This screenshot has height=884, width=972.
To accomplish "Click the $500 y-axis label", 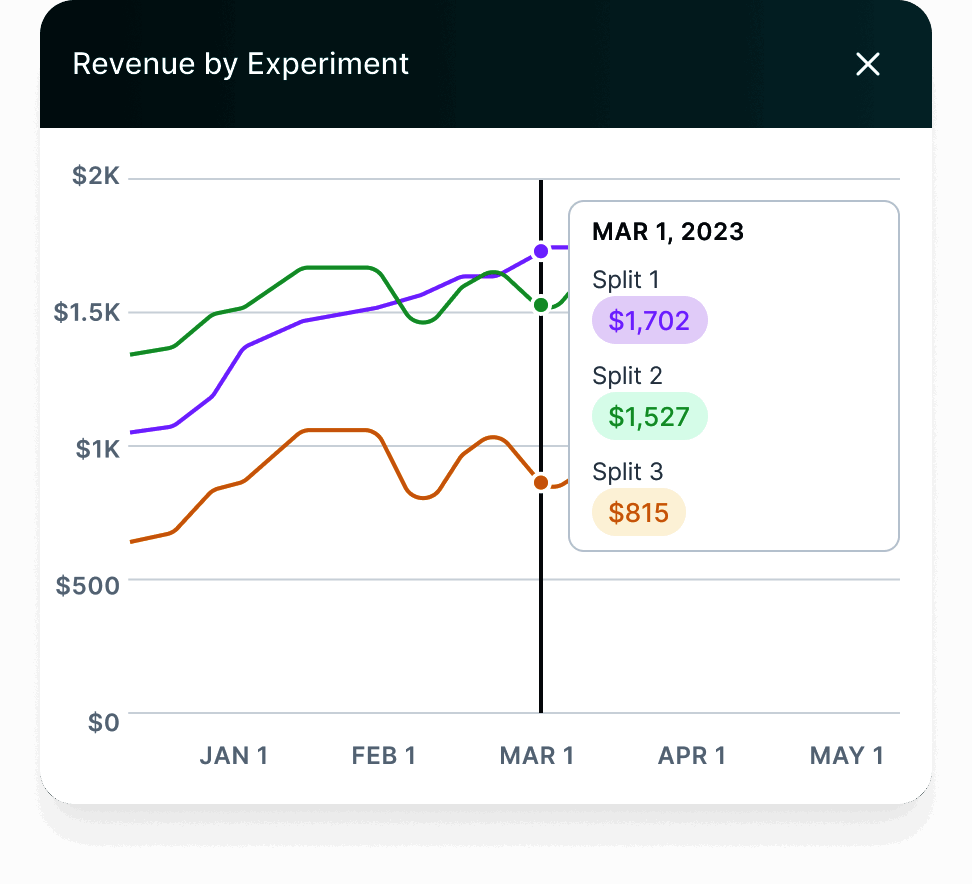I will (x=88, y=585).
